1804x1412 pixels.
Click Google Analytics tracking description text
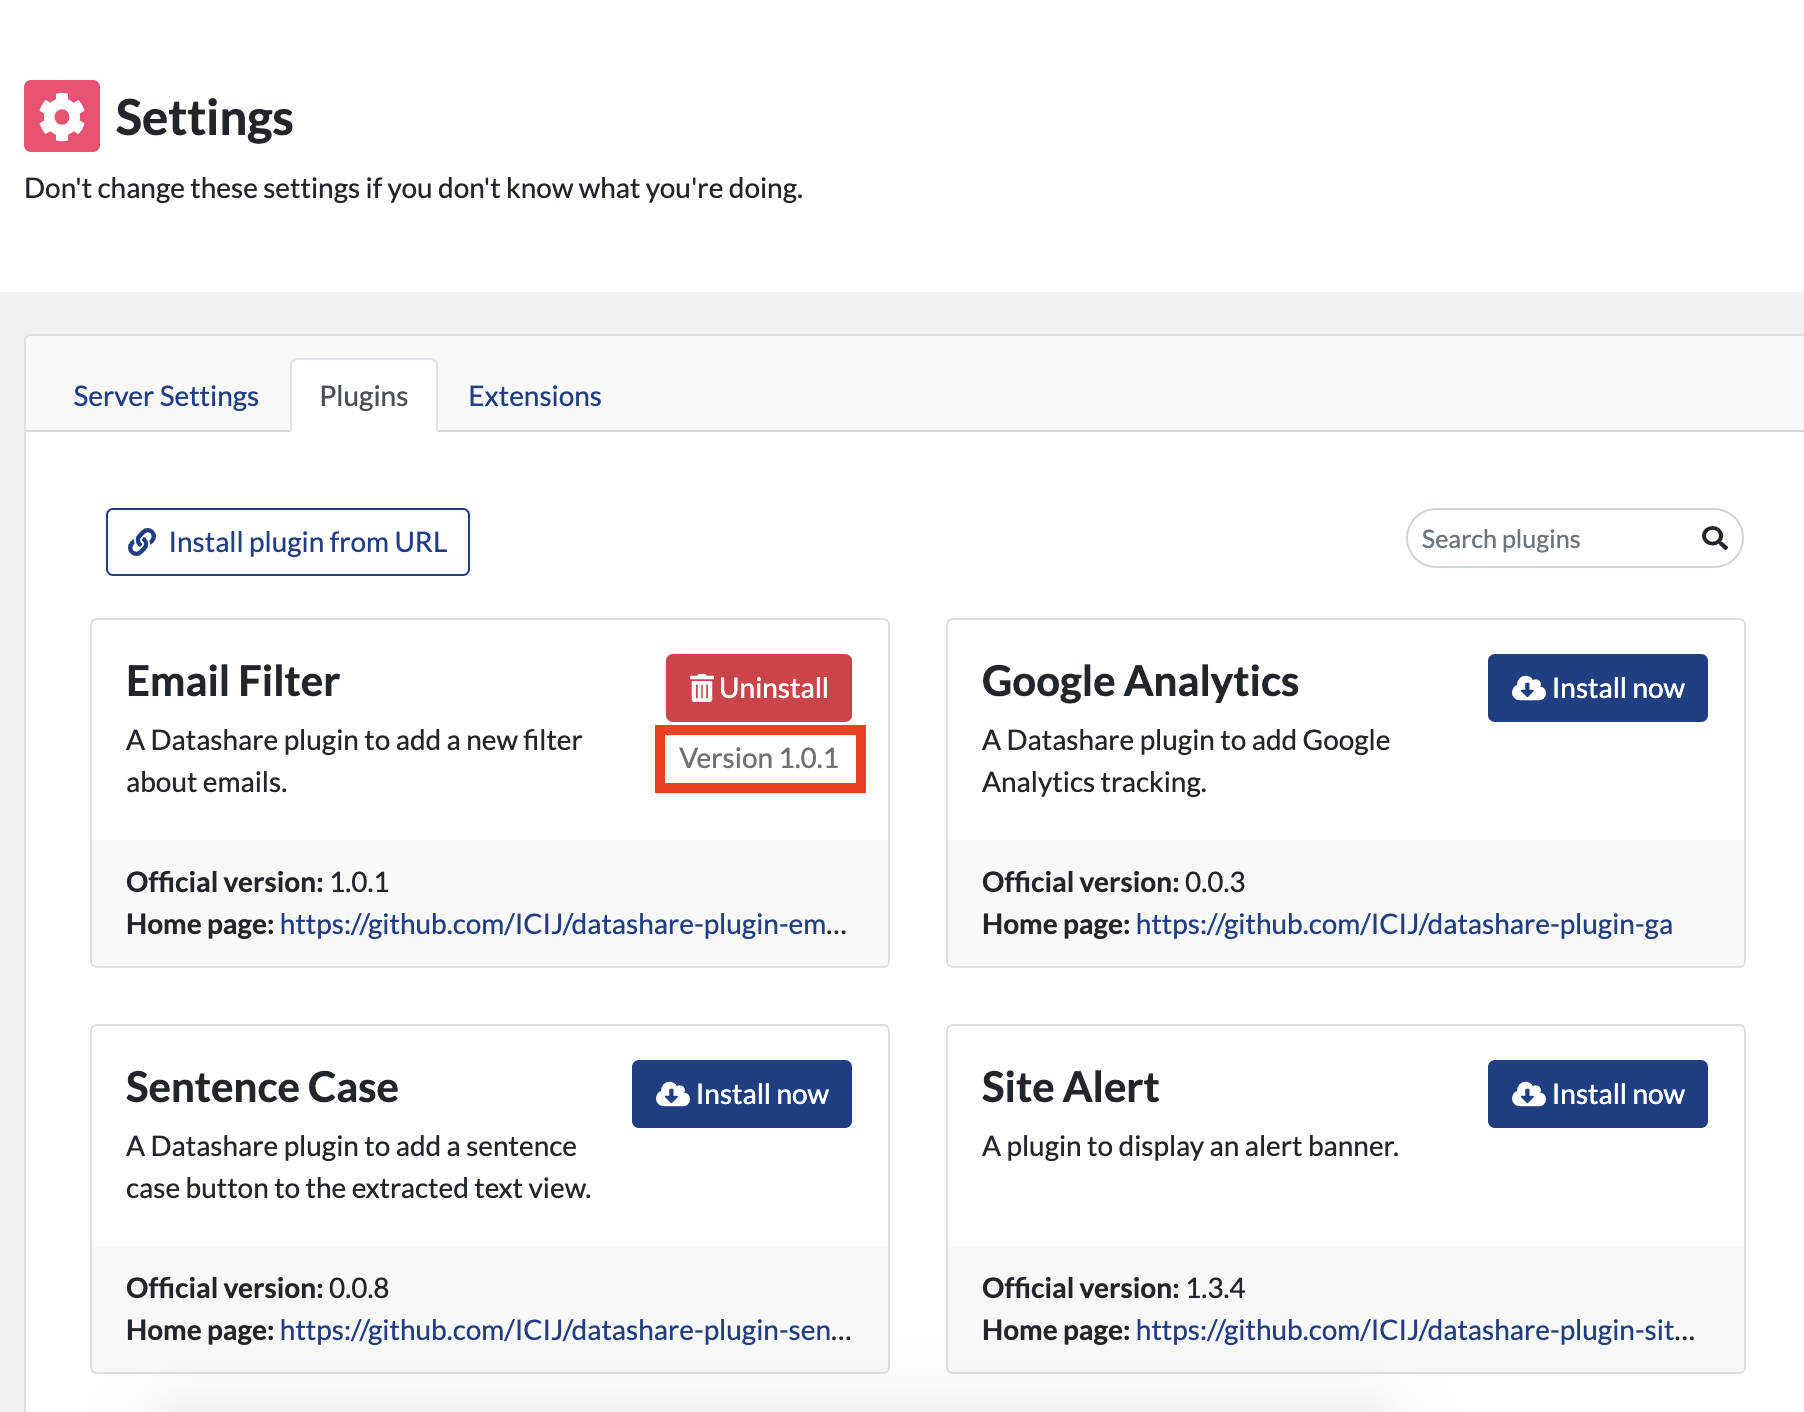click(1186, 761)
